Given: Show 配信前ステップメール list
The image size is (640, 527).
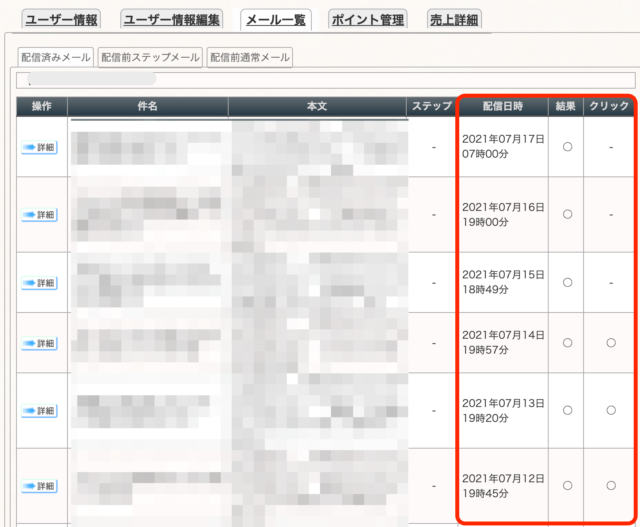Looking at the screenshot, I should [x=150, y=57].
